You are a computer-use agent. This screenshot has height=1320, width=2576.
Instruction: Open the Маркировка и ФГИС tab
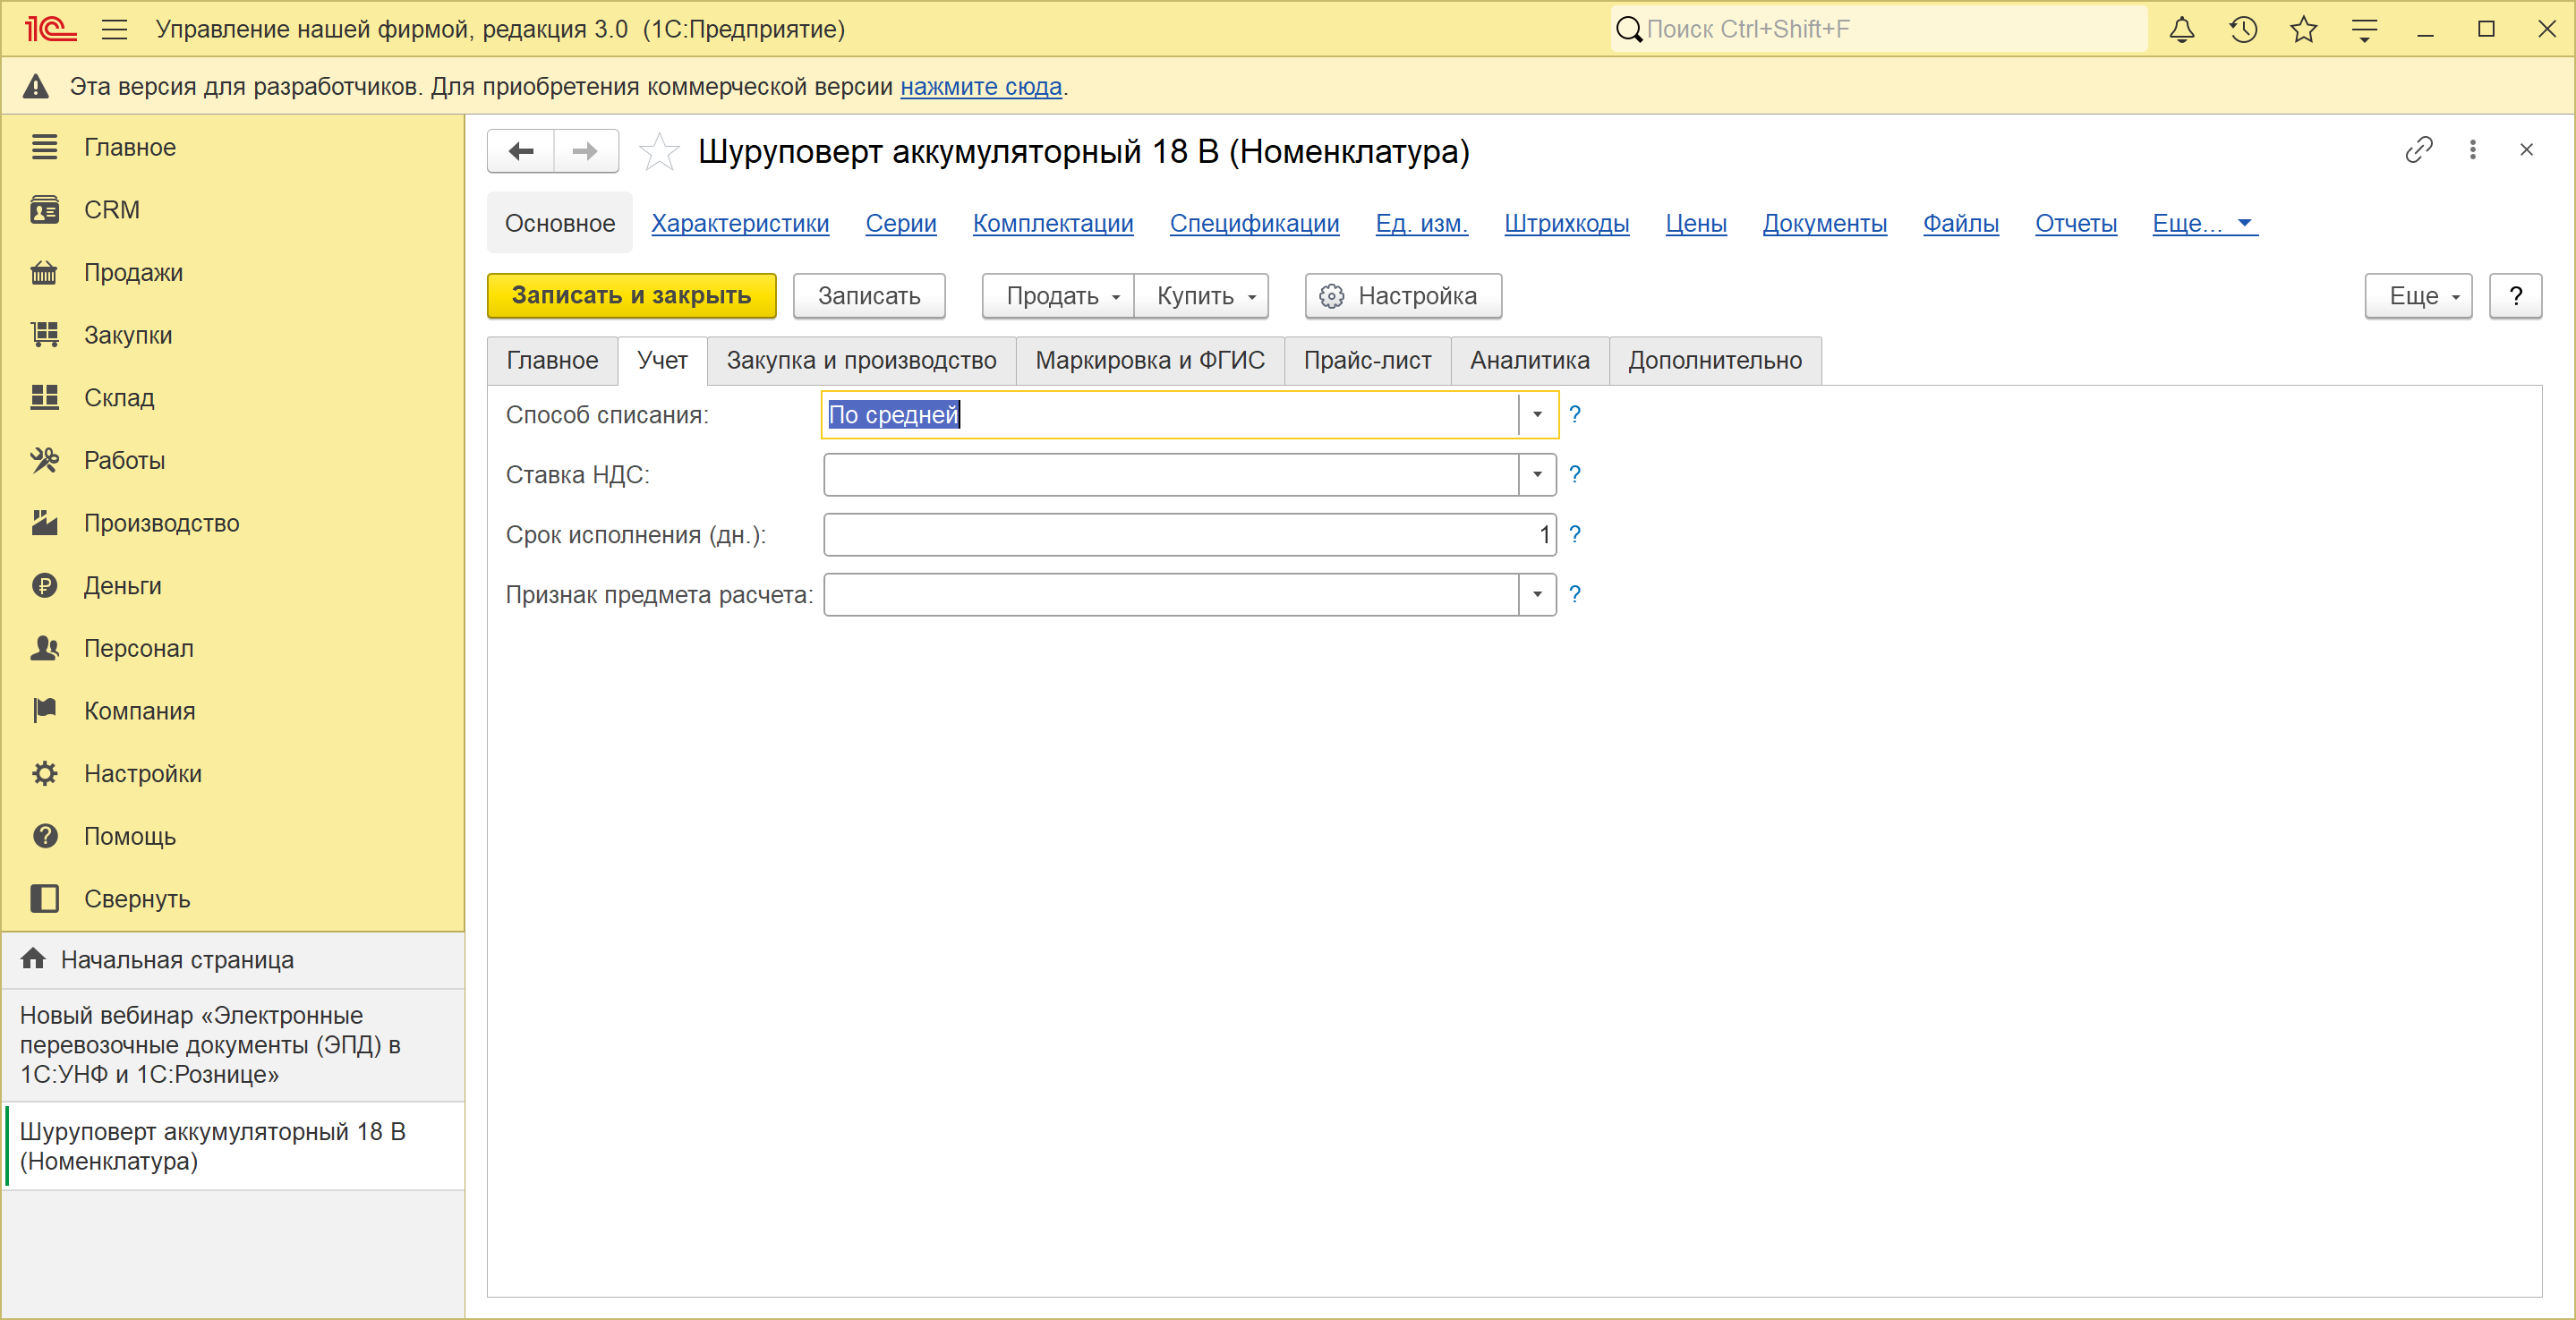point(1150,361)
